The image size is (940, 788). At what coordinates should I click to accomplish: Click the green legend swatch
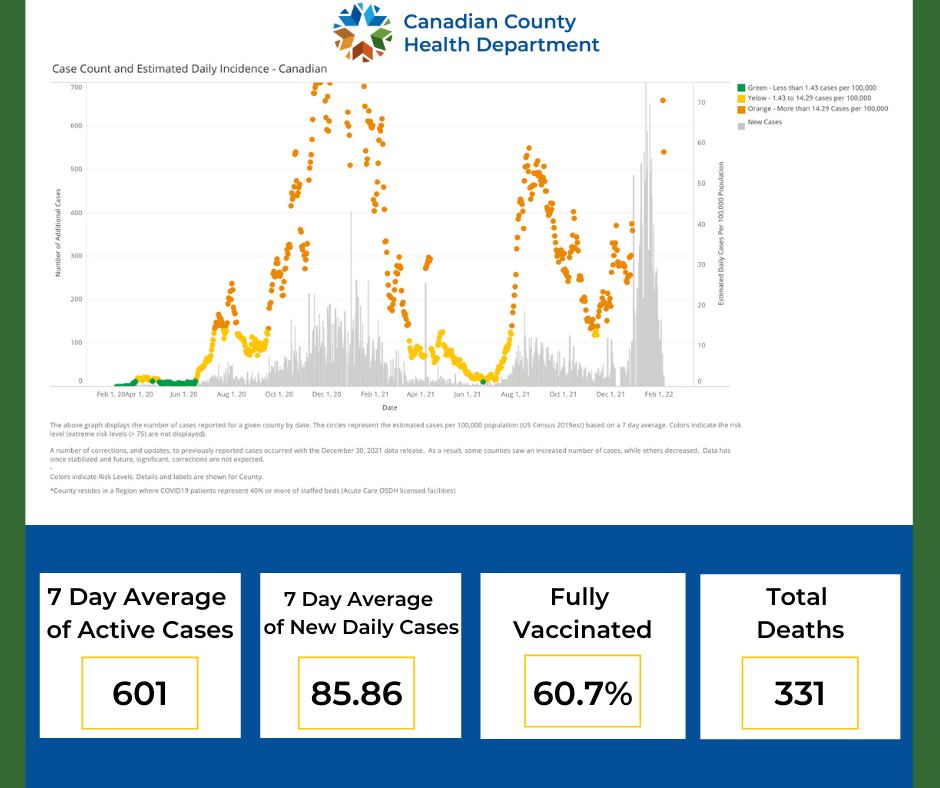point(742,88)
